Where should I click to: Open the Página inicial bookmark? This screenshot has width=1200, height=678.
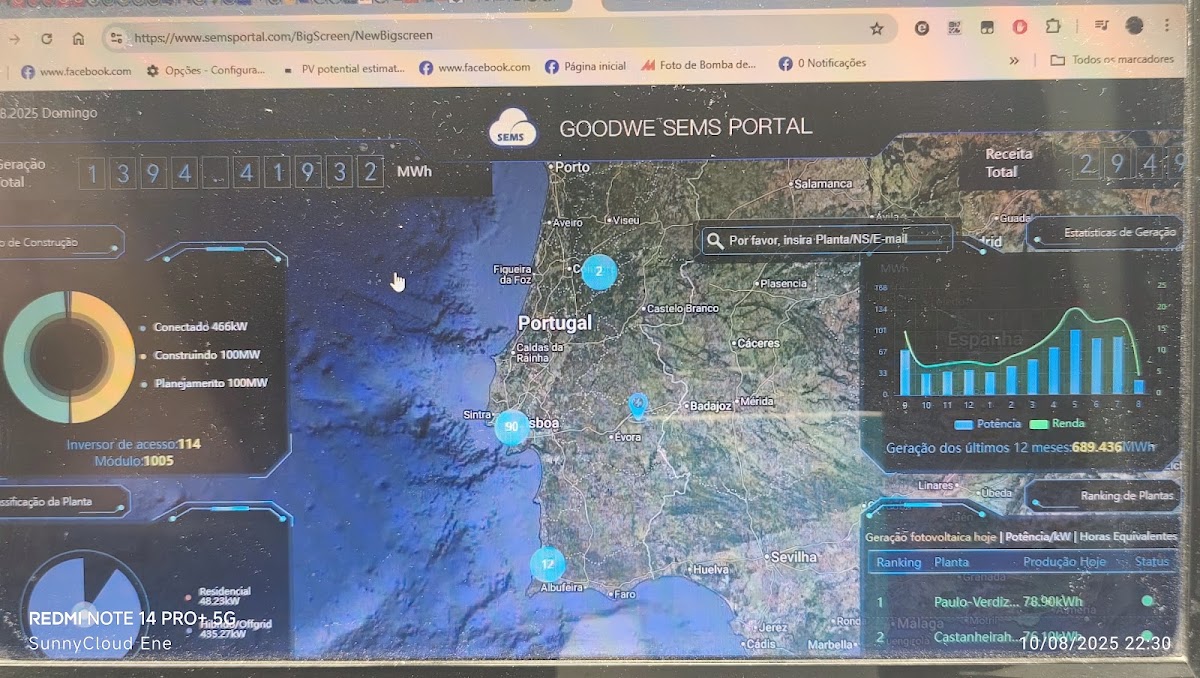point(586,66)
